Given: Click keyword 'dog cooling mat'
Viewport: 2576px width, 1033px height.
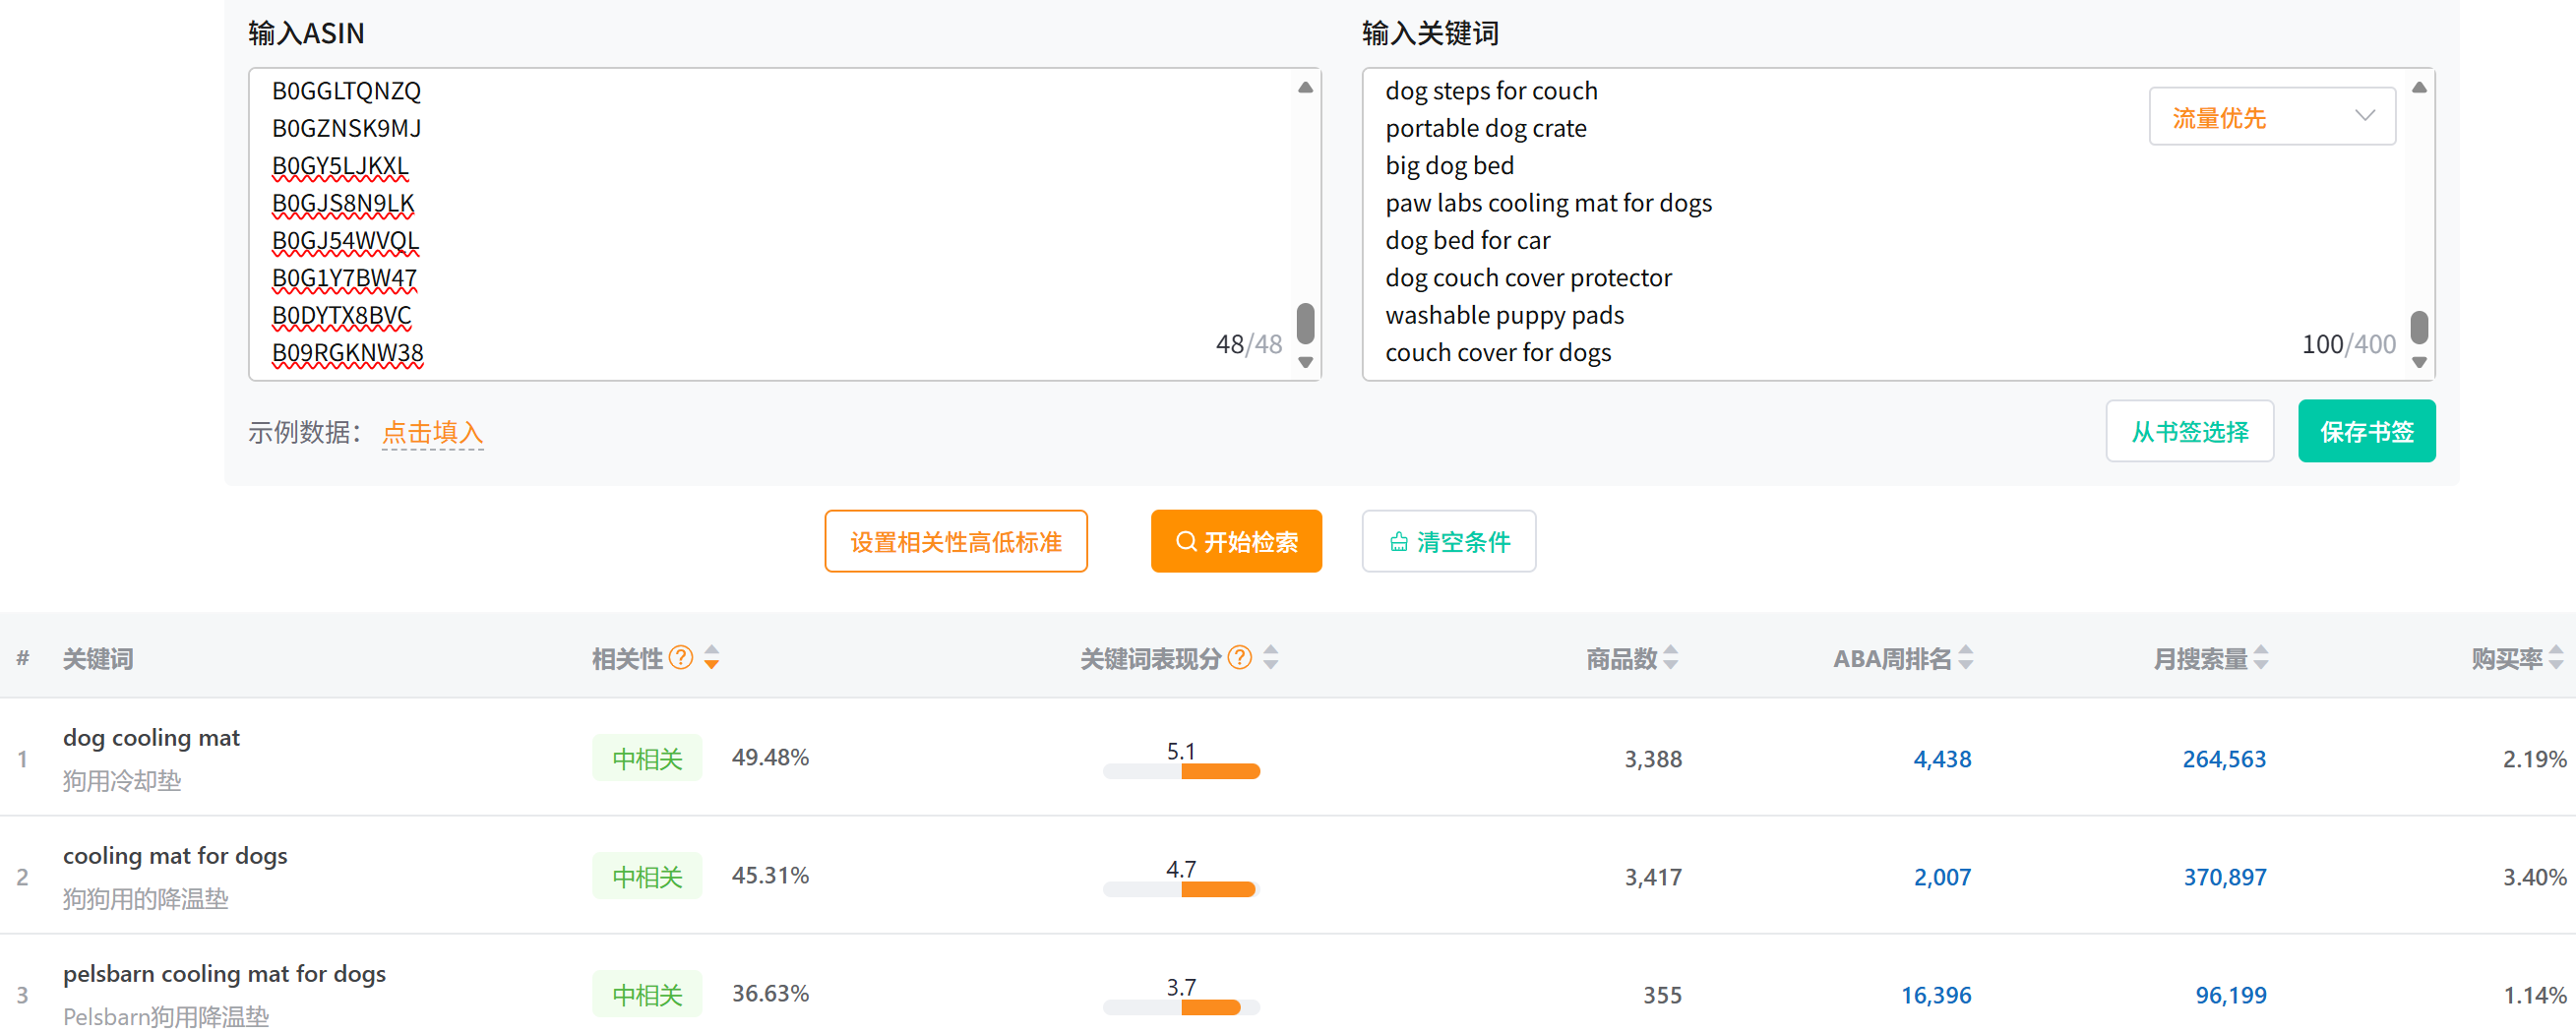Looking at the screenshot, I should coord(151,738).
